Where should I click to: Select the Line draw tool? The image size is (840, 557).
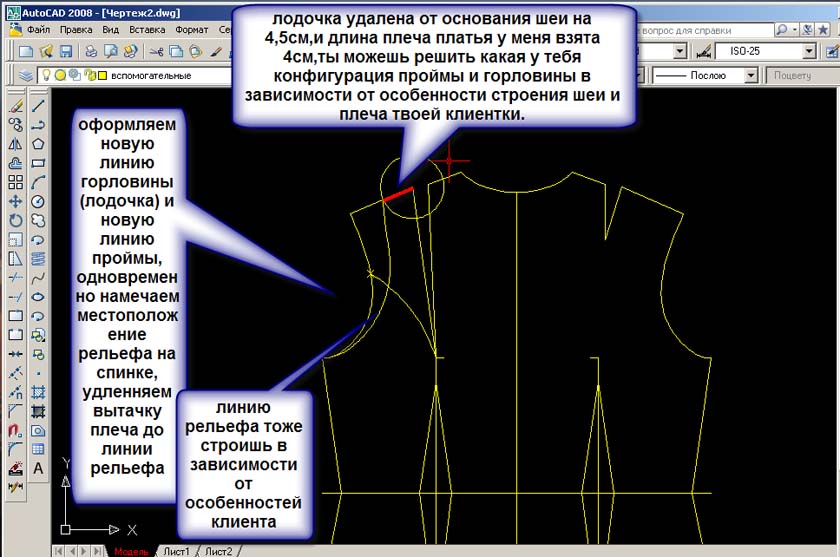pos(38,105)
